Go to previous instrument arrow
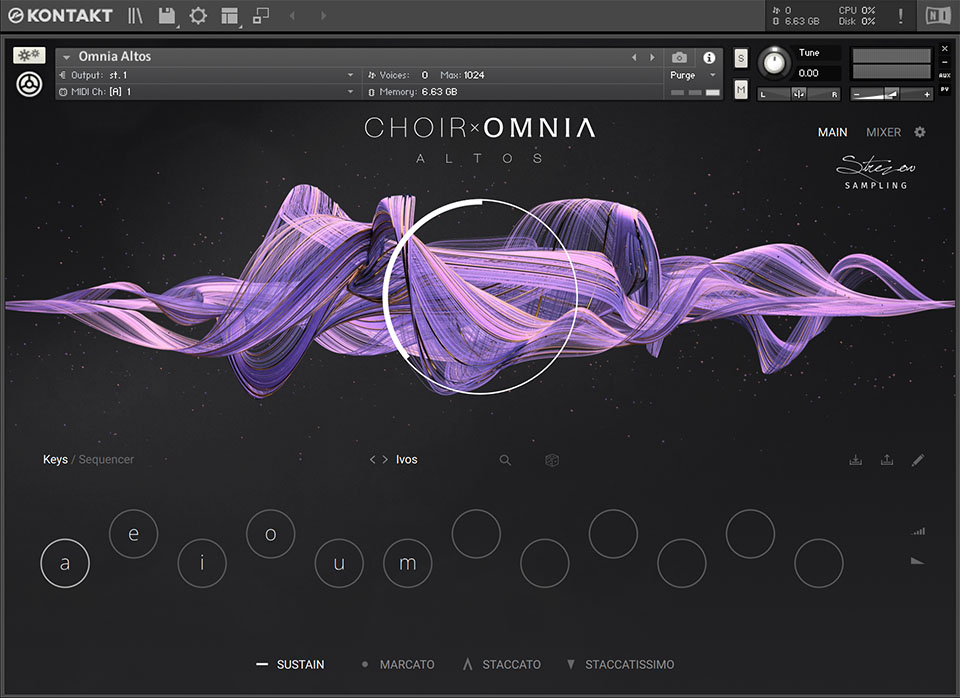This screenshot has height=698, width=960. pos(634,57)
